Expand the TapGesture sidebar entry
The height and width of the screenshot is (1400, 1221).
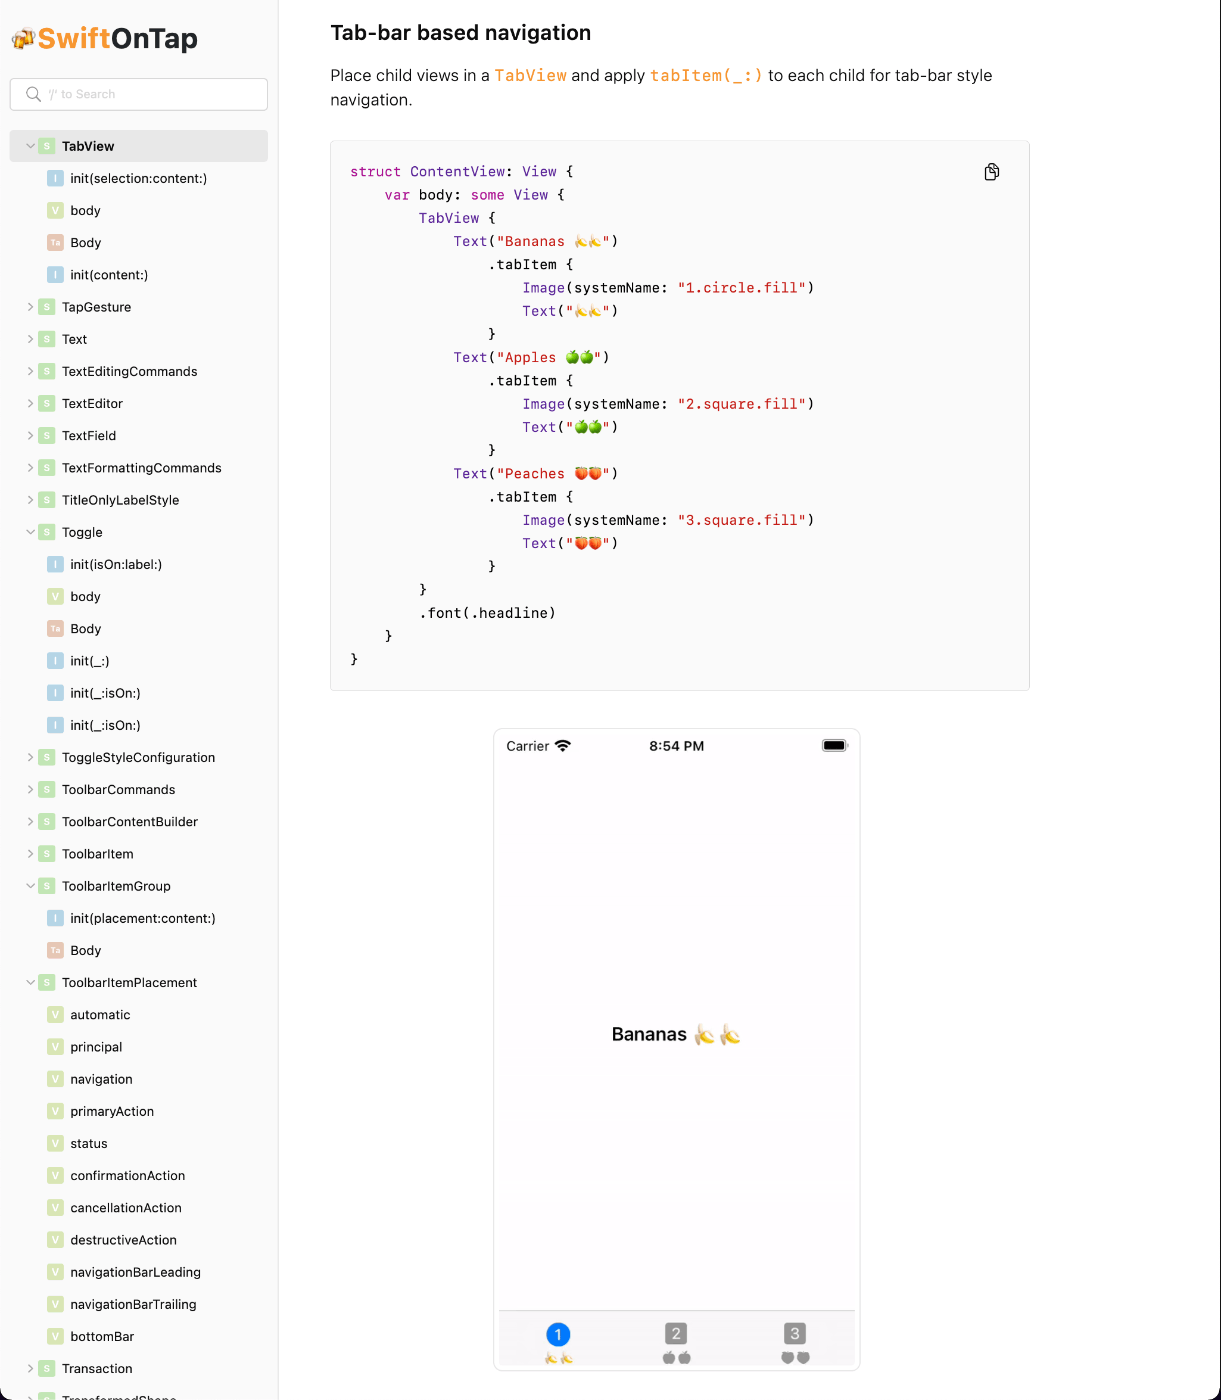tap(28, 307)
